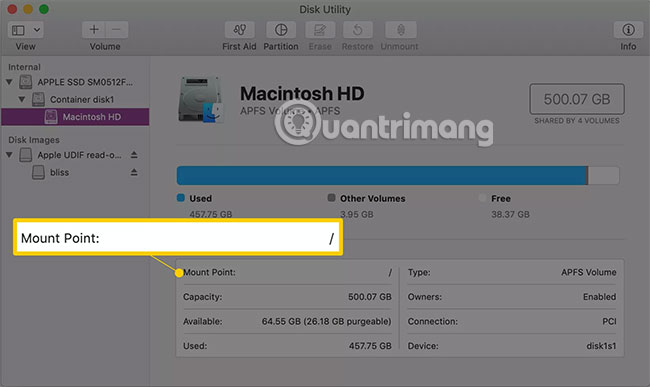Click the Macintosh HD title text

pyautogui.click(x=302, y=94)
